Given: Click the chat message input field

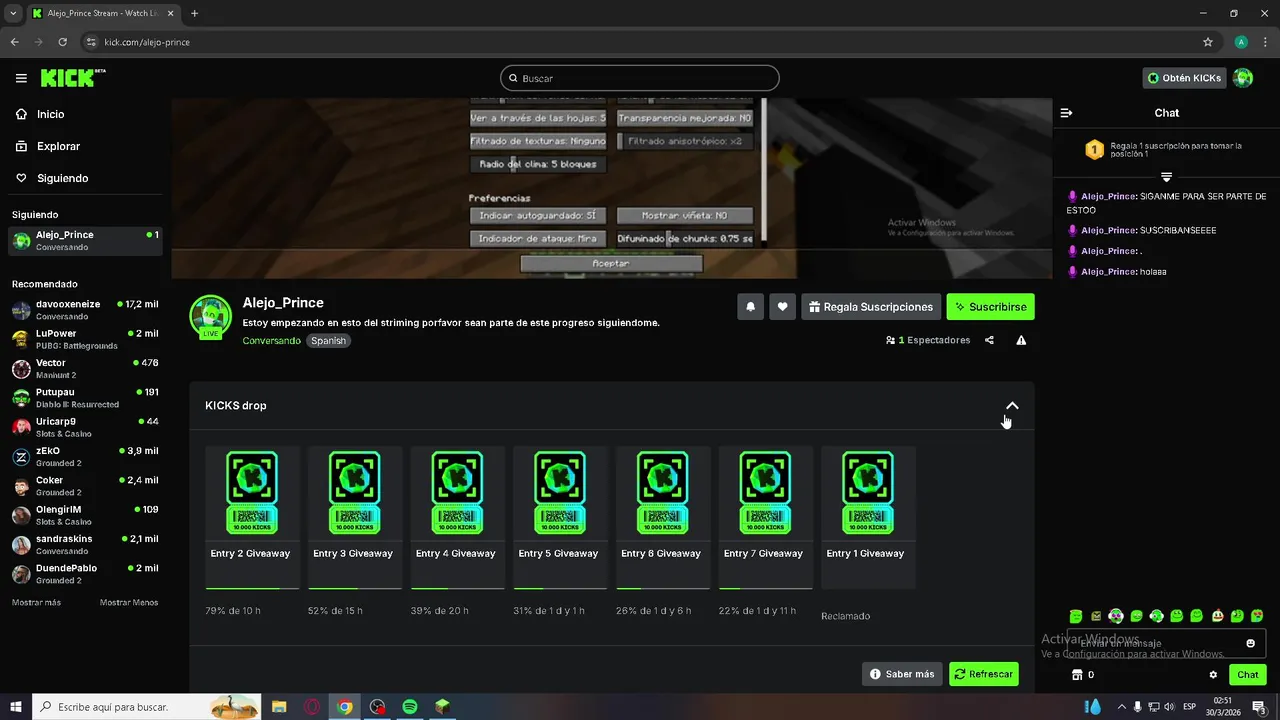Looking at the screenshot, I should pos(1166,643).
